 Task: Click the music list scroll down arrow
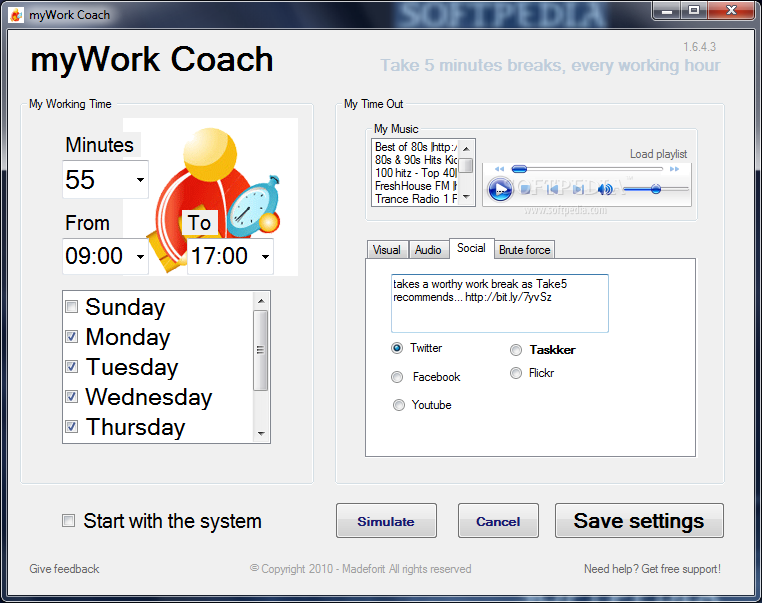coord(467,197)
